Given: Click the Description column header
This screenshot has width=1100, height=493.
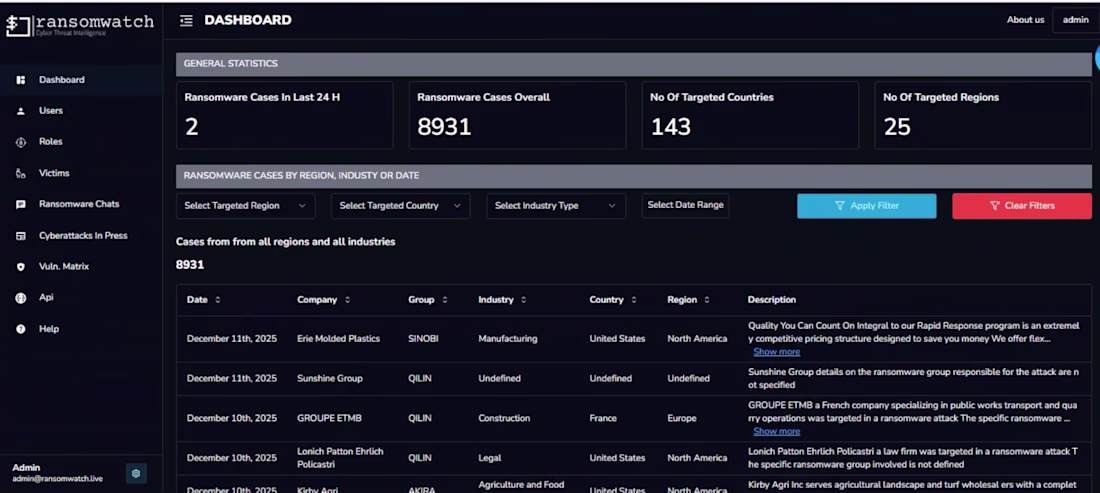Looking at the screenshot, I should 772,299.
